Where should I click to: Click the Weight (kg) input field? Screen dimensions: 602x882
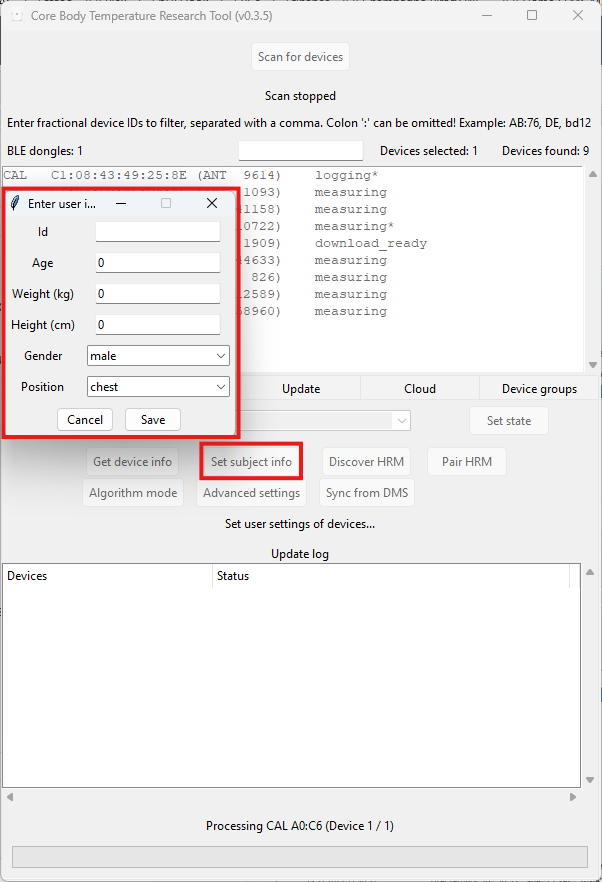pos(158,294)
